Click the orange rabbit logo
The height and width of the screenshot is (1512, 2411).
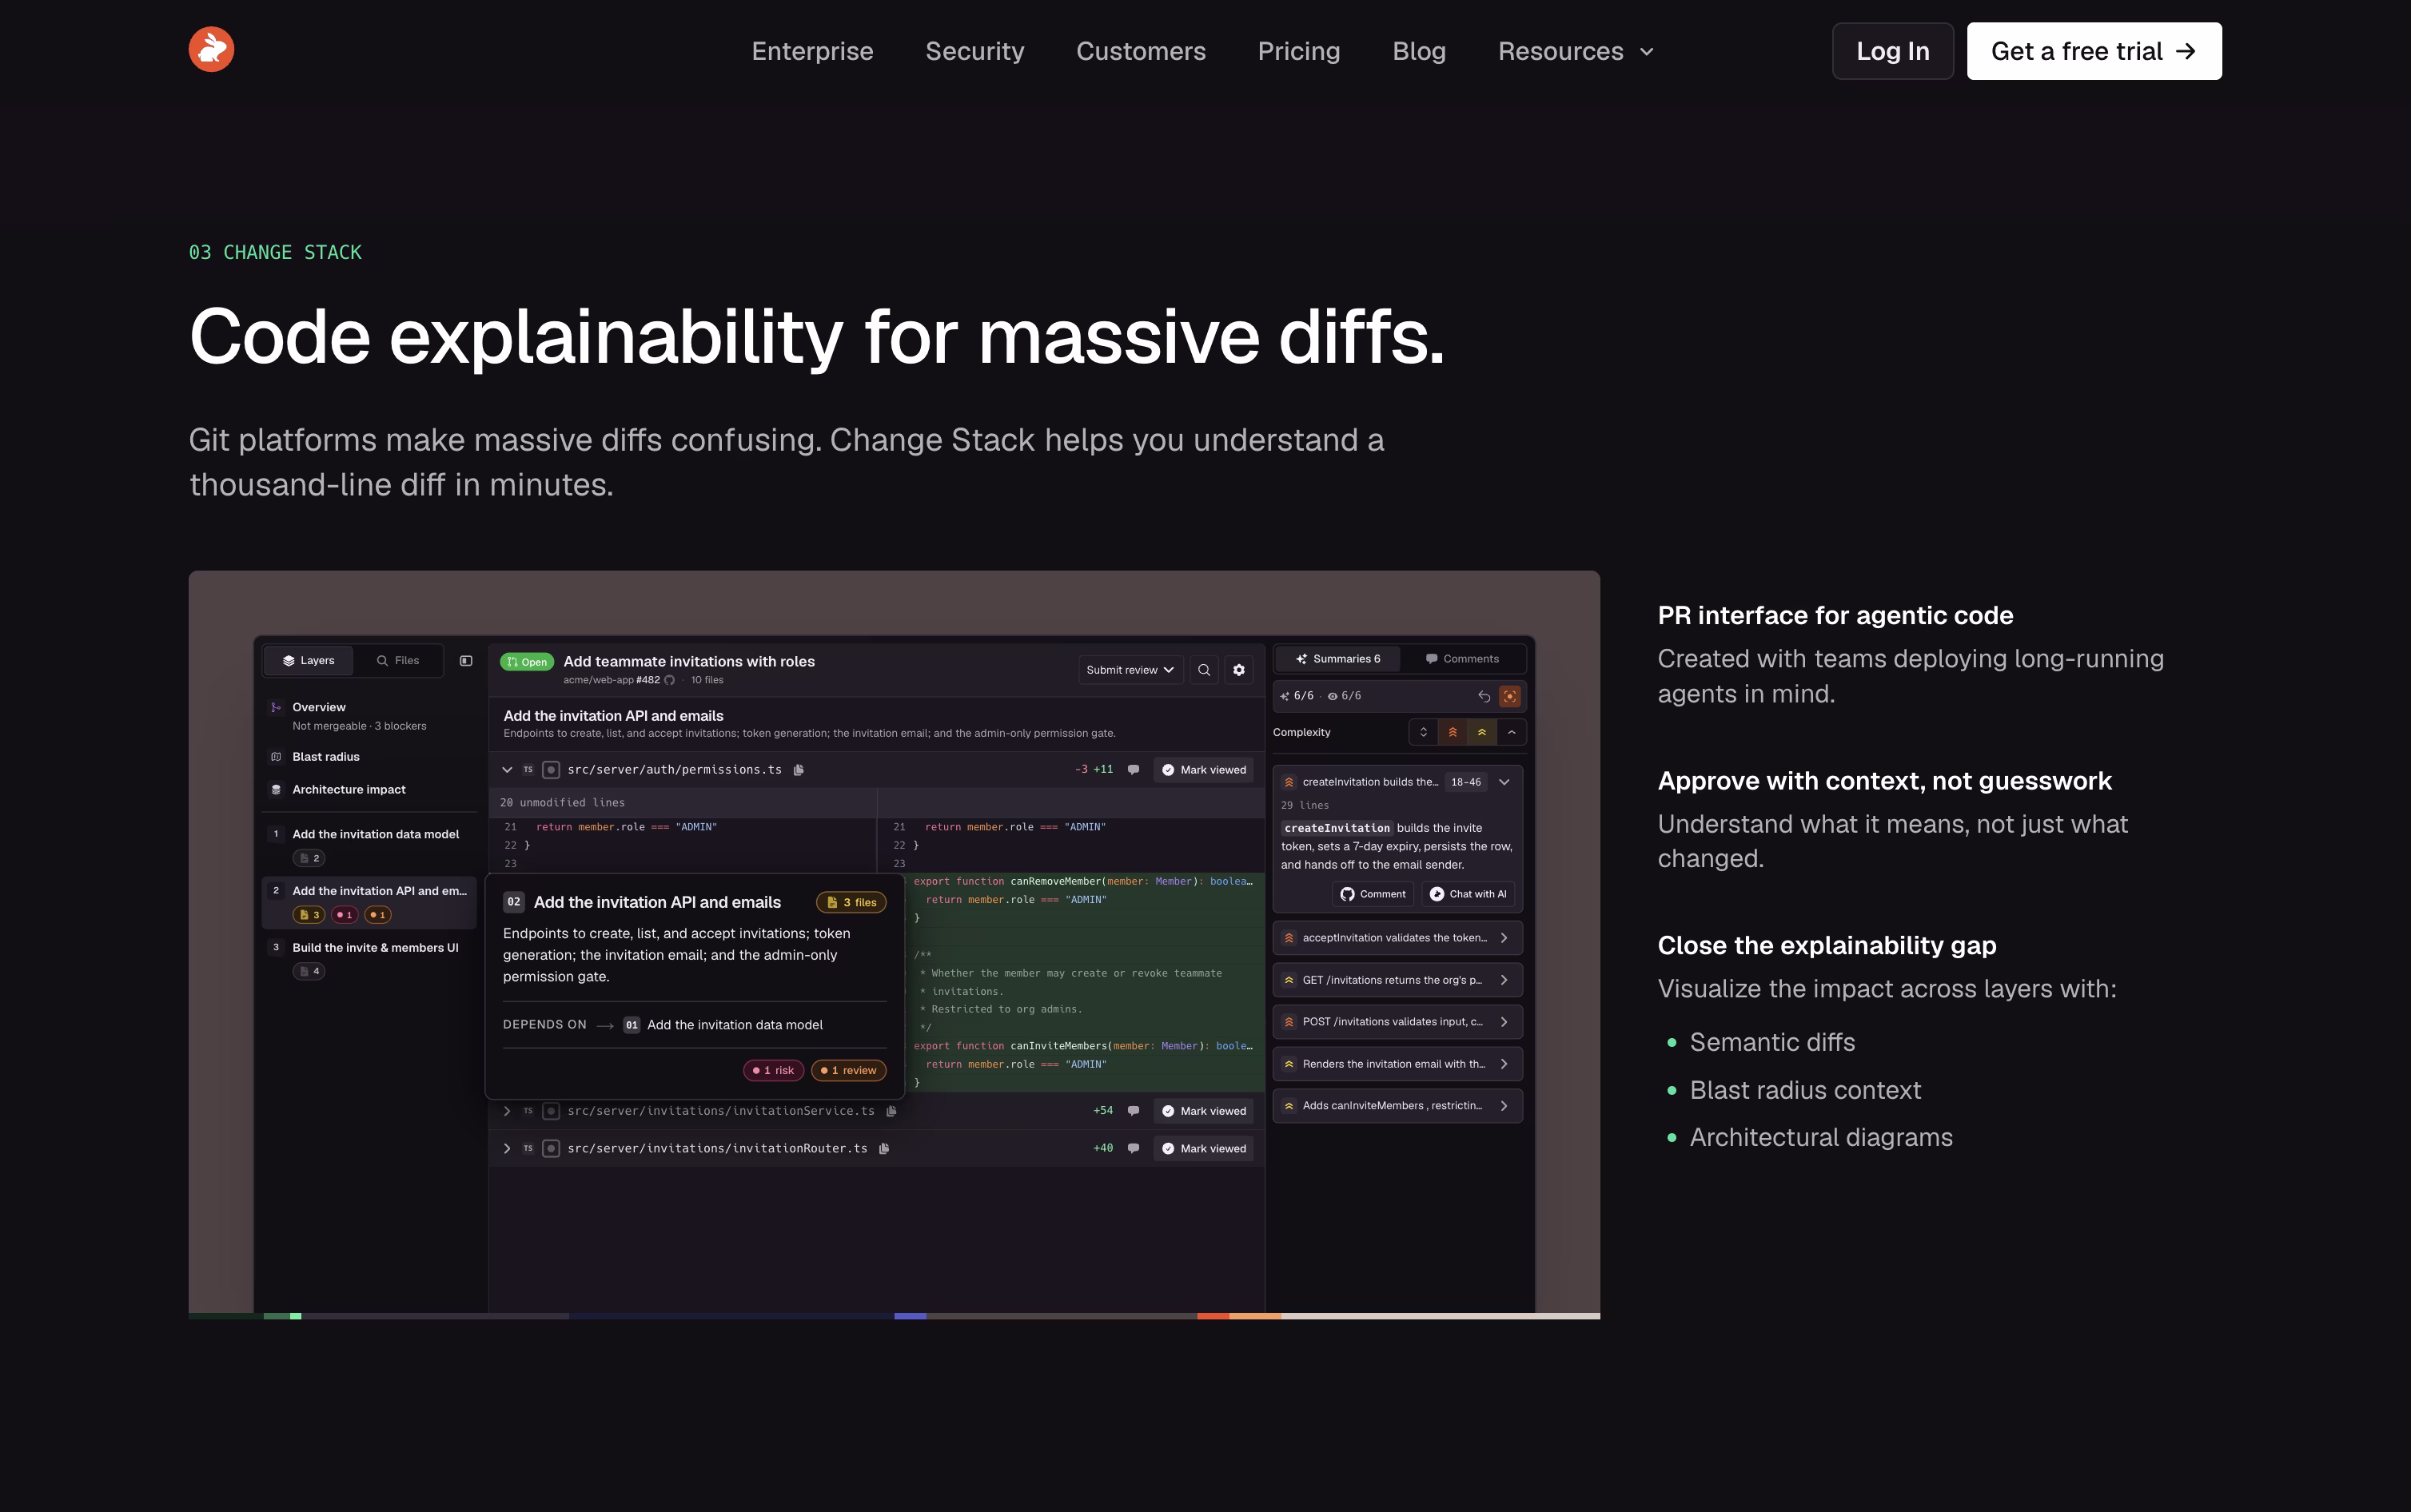click(211, 50)
